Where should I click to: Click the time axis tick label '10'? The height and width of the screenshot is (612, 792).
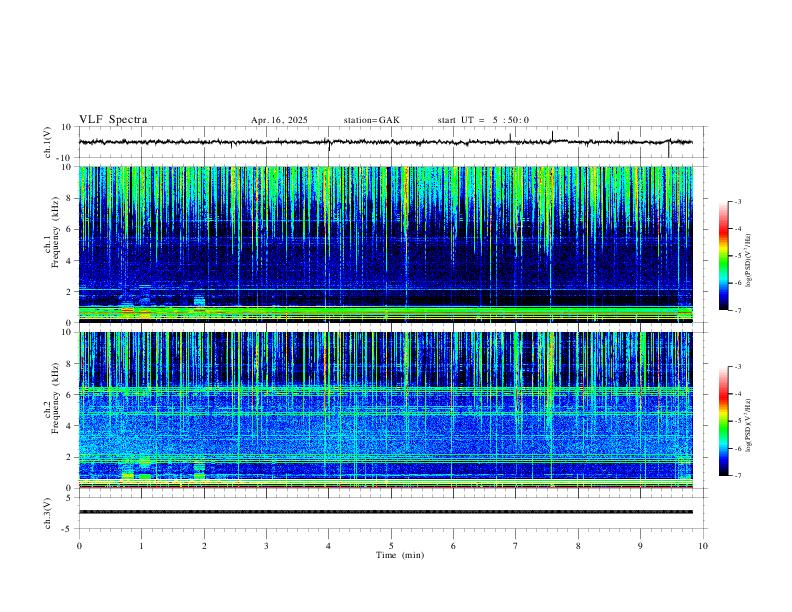coord(703,546)
